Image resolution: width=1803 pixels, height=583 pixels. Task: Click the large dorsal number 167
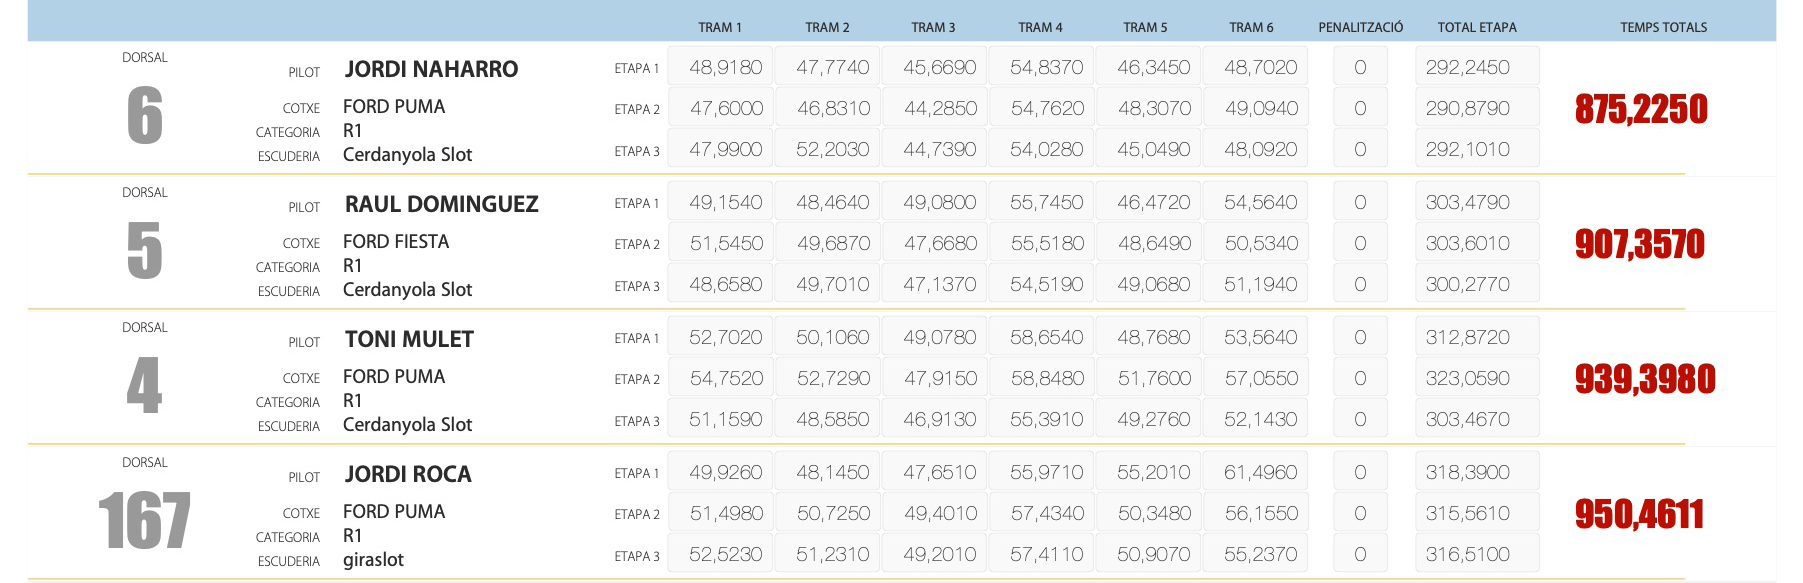[x=144, y=520]
